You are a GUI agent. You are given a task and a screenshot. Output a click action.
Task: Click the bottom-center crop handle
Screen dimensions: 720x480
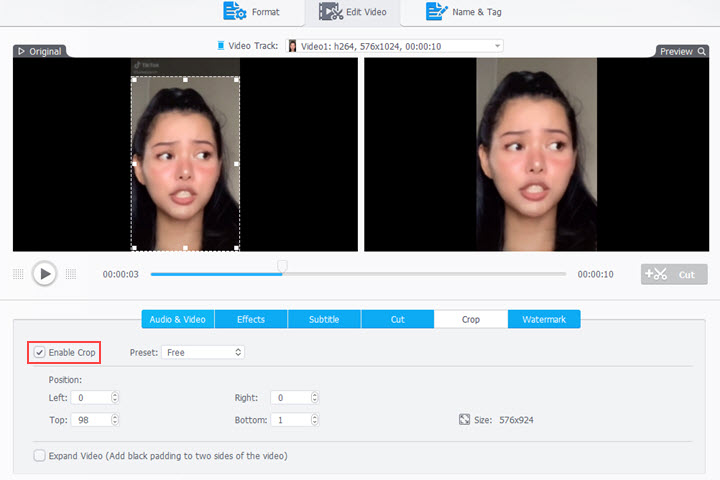click(186, 248)
